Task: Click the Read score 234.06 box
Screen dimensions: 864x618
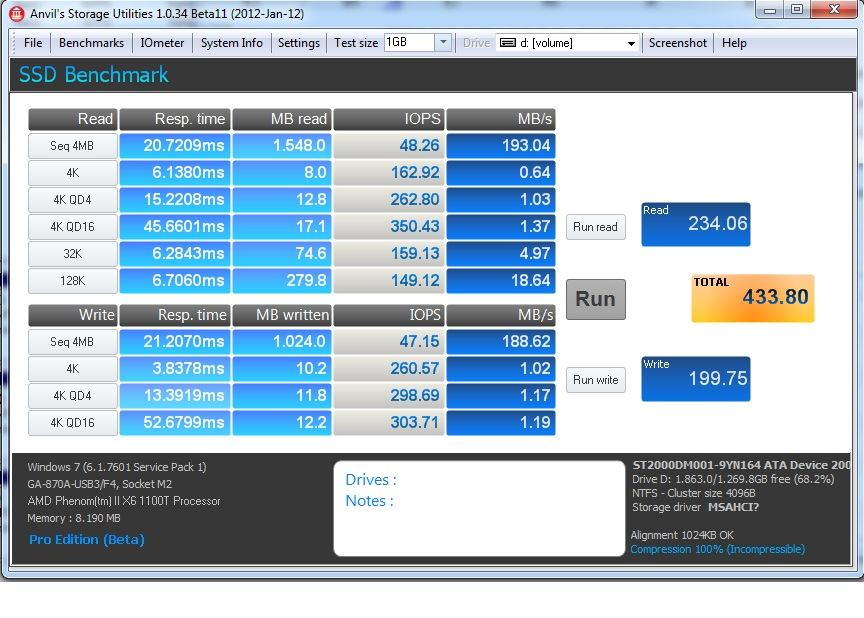Action: [695, 224]
